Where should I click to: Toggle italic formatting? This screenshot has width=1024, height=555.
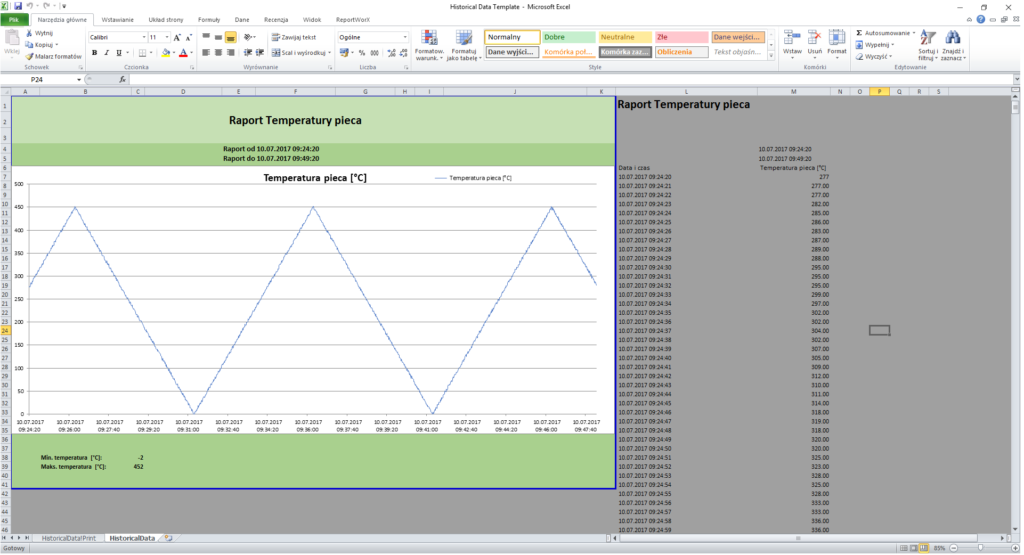pyautogui.click(x=106, y=53)
